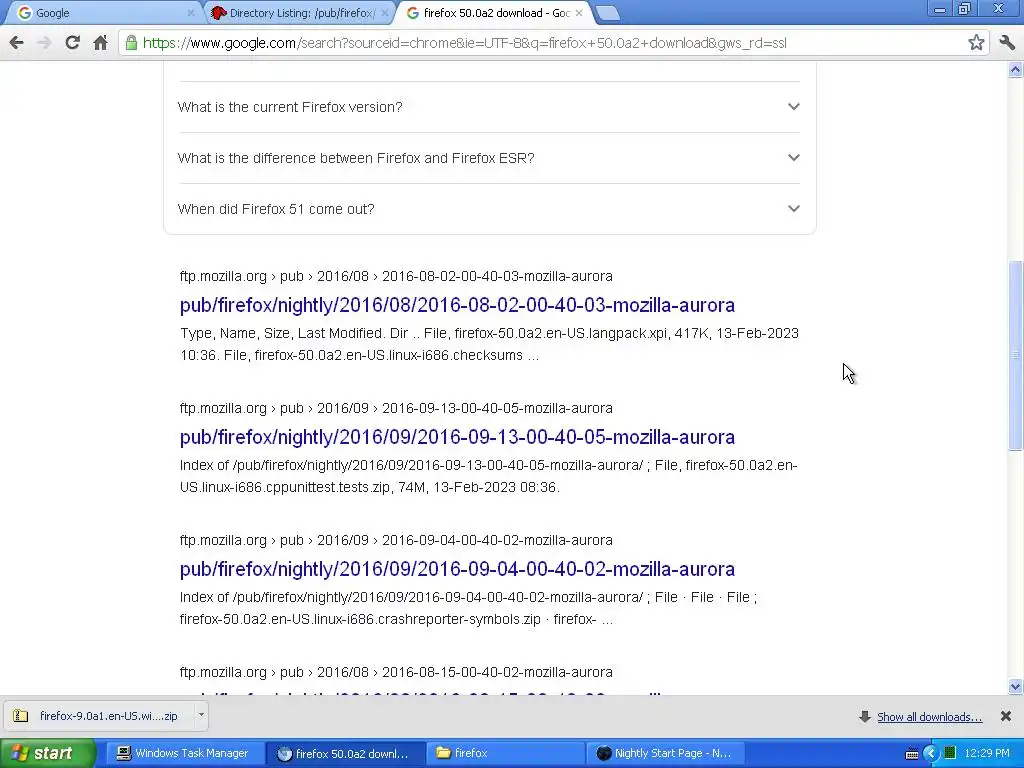Expand 'What is the current Firefox version?'
The height and width of the screenshot is (768, 1024).
pos(488,107)
